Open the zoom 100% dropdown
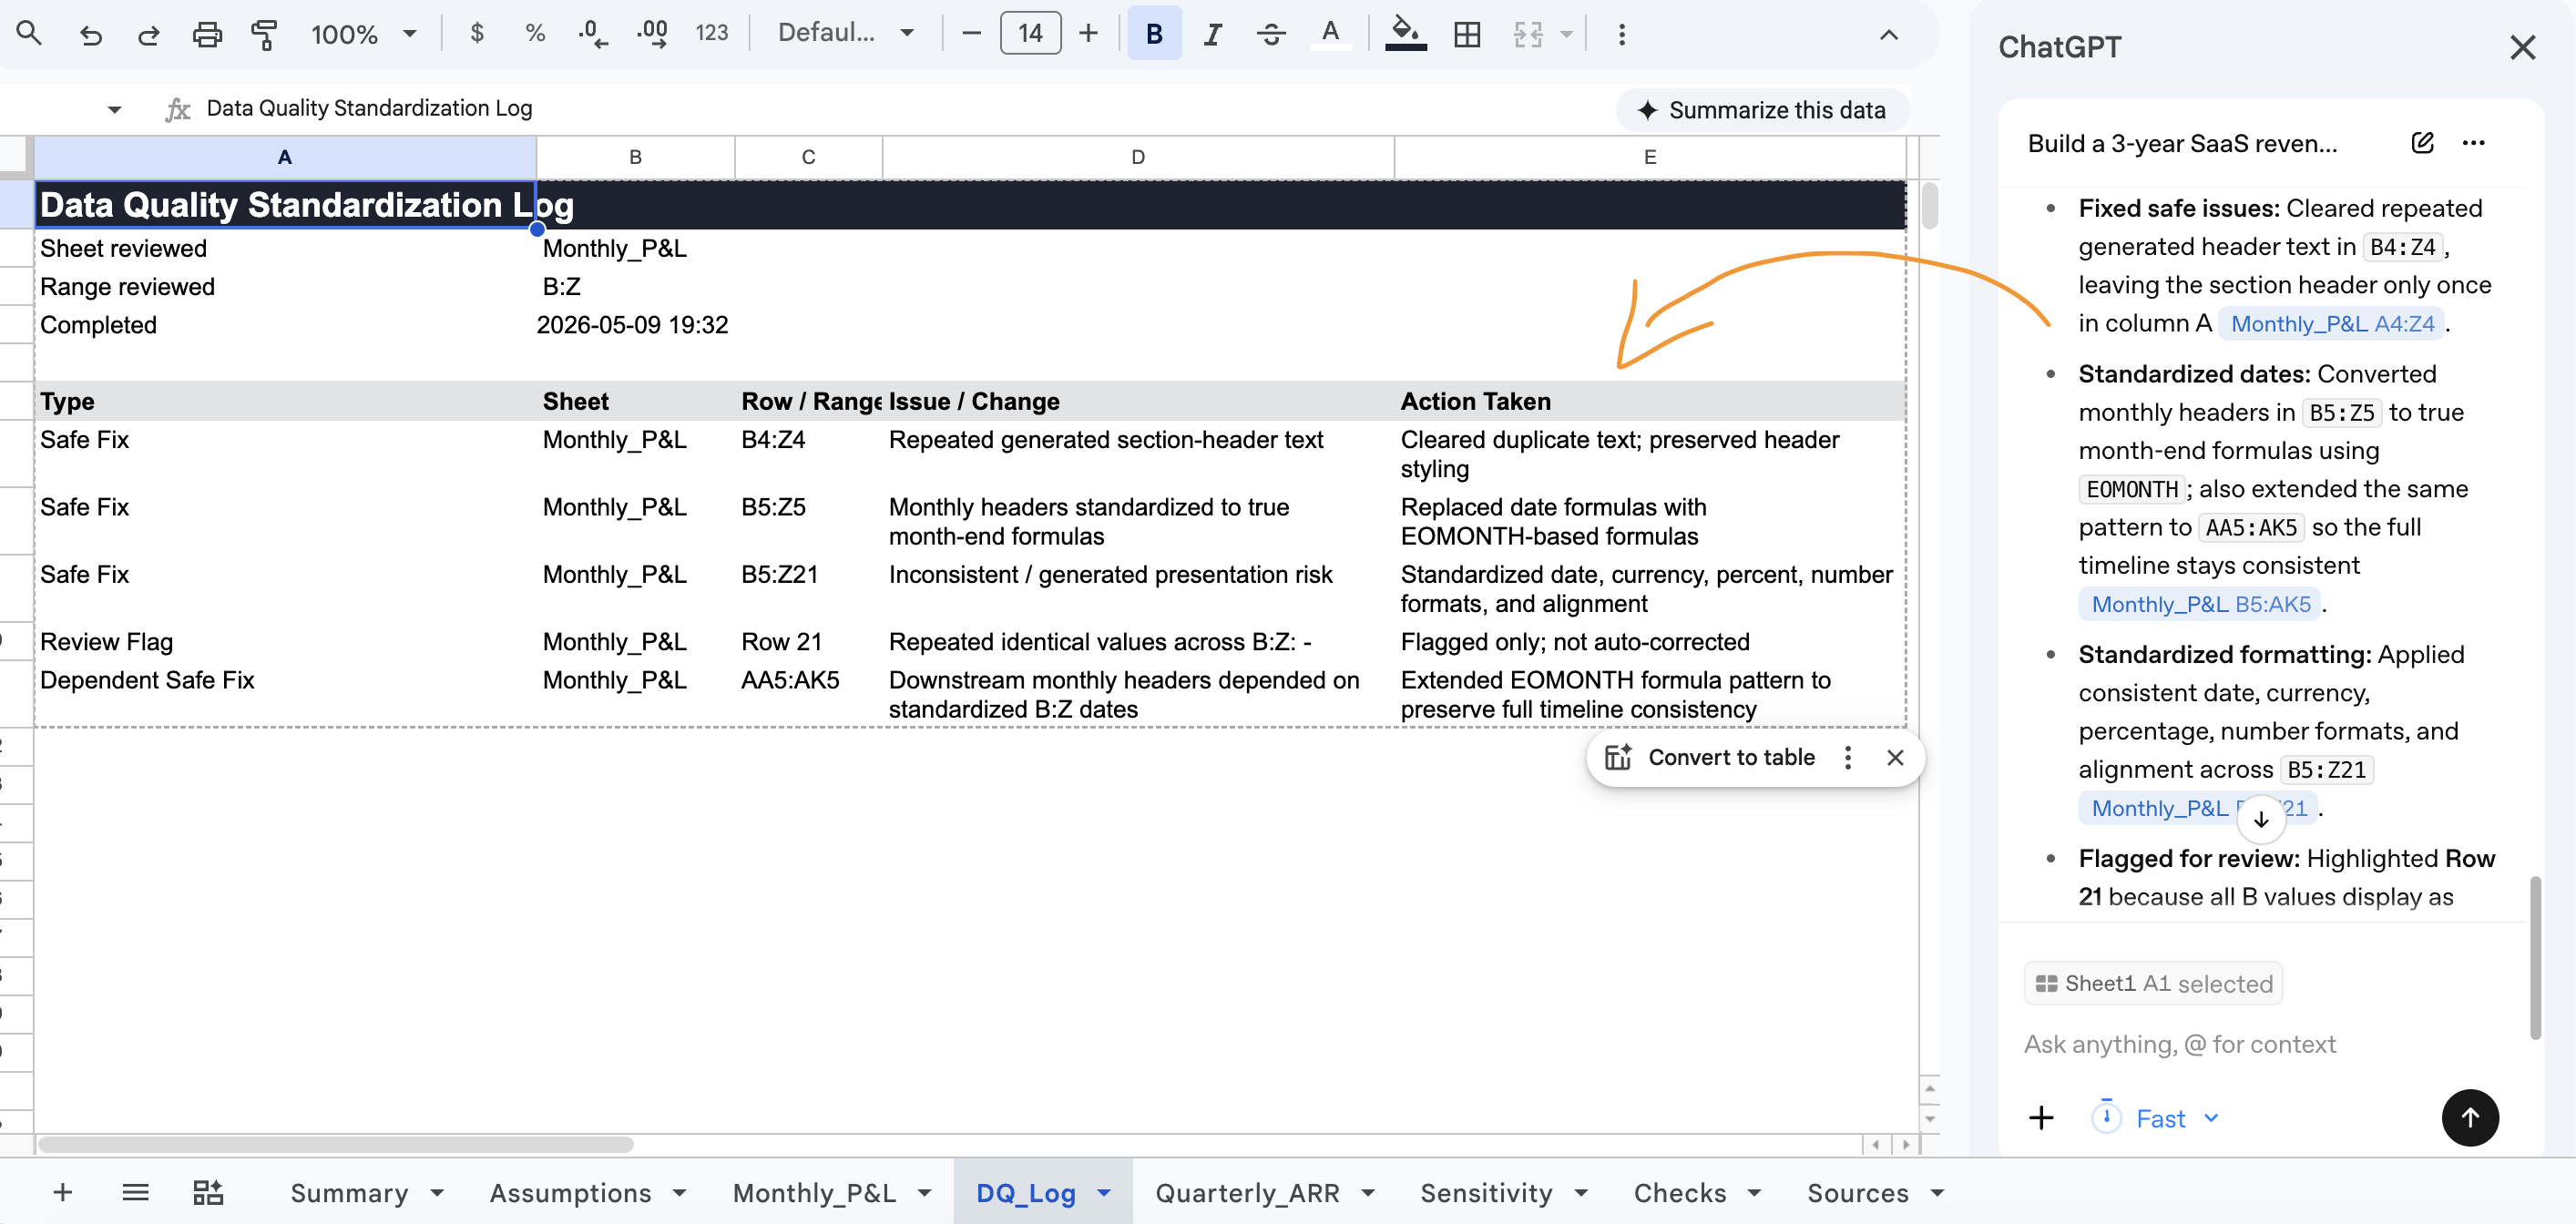This screenshot has height=1224, width=2576. [364, 34]
